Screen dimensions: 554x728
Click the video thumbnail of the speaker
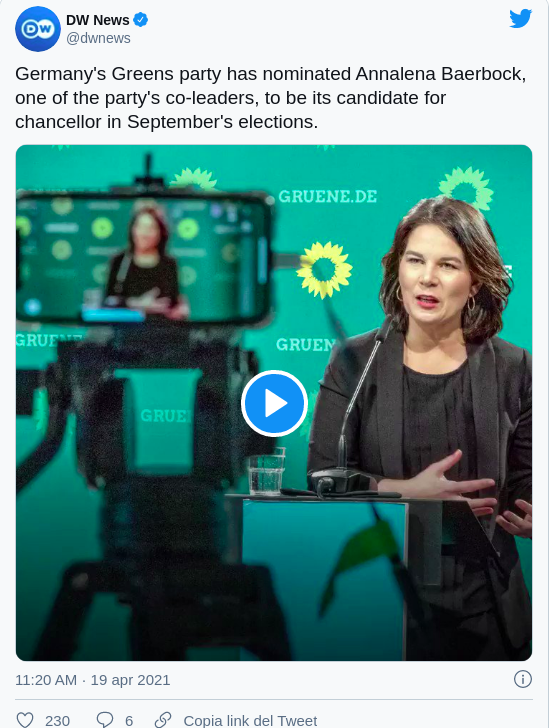(x=274, y=403)
